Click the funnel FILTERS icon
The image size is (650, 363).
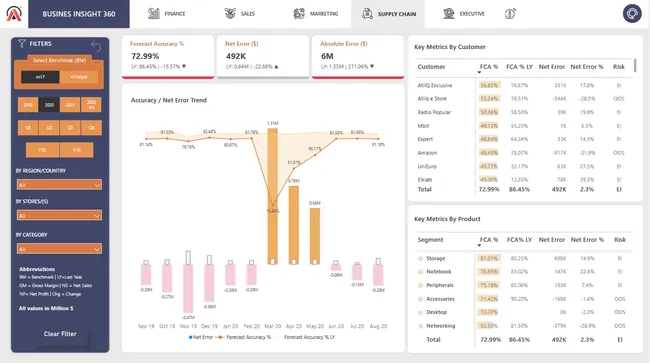22,44
